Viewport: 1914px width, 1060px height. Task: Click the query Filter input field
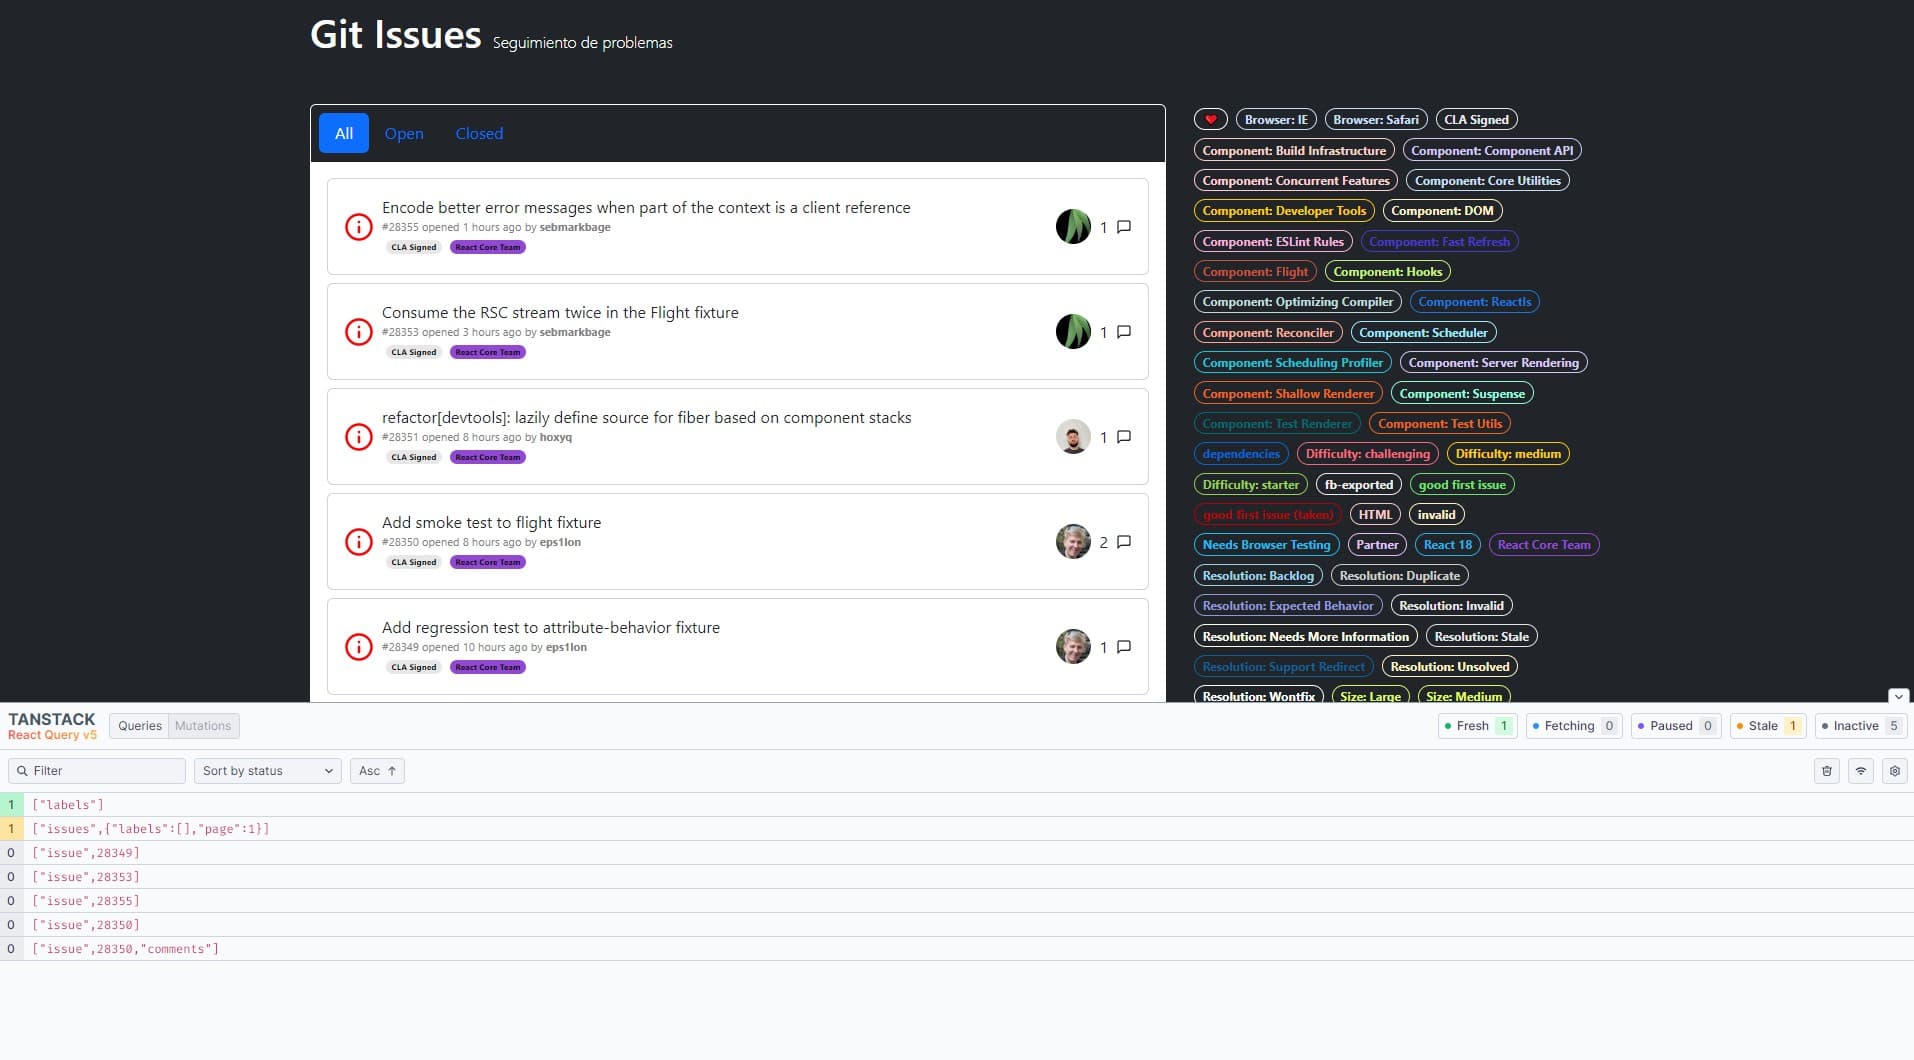tap(97, 771)
